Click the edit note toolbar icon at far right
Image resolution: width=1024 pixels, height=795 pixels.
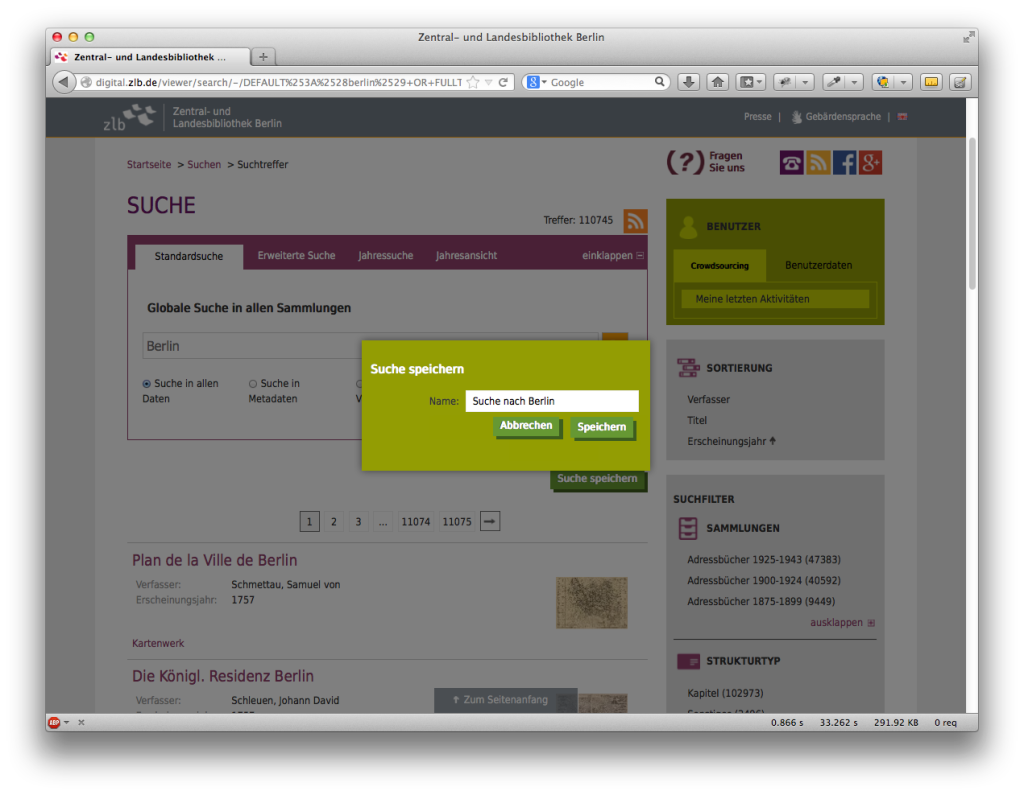(960, 82)
